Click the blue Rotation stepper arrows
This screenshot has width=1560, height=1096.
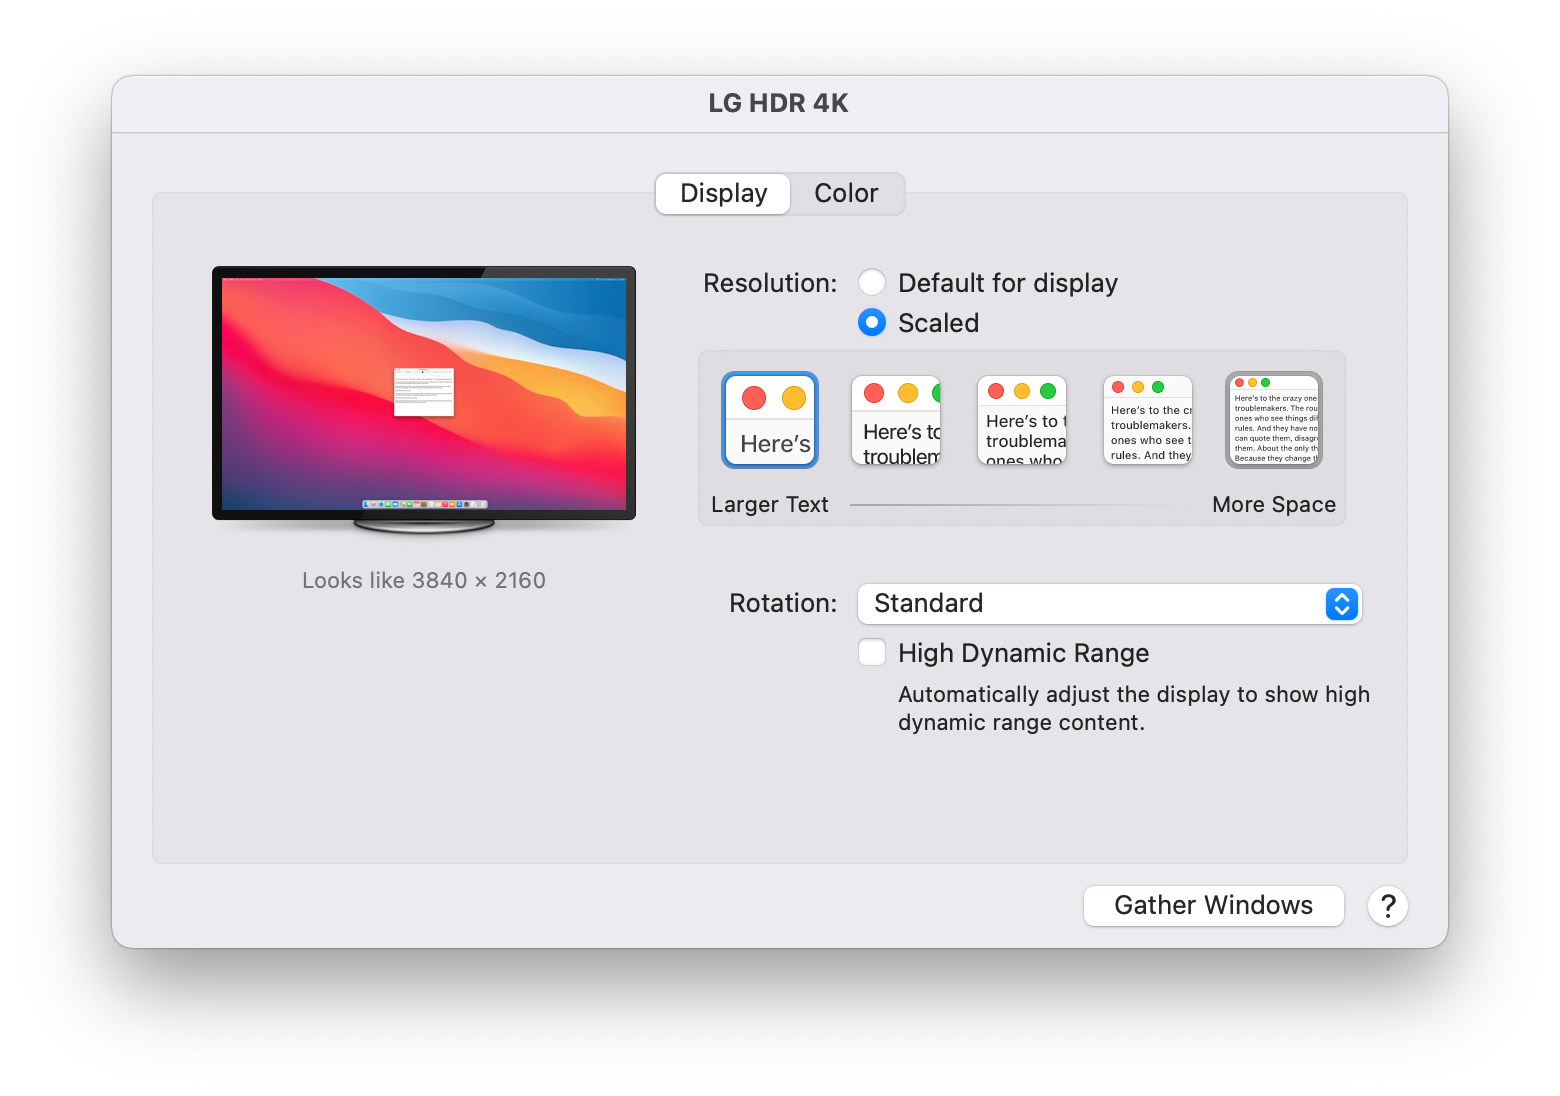pyautogui.click(x=1342, y=604)
